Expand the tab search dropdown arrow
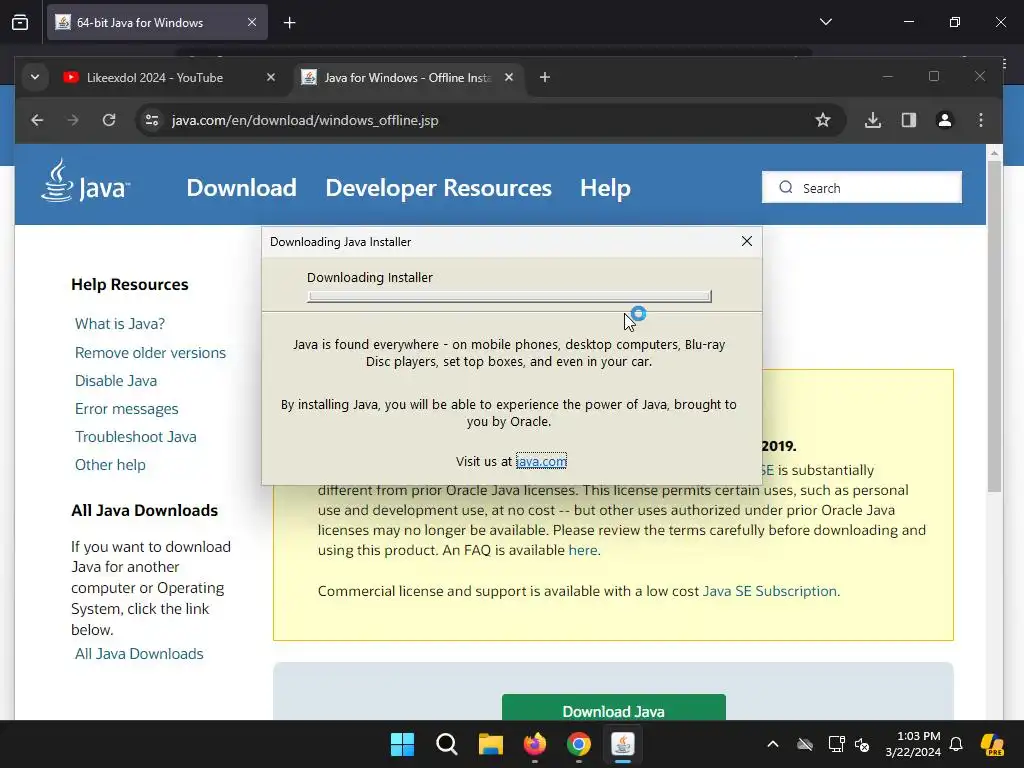The width and height of the screenshot is (1024, 768). pos(35,78)
